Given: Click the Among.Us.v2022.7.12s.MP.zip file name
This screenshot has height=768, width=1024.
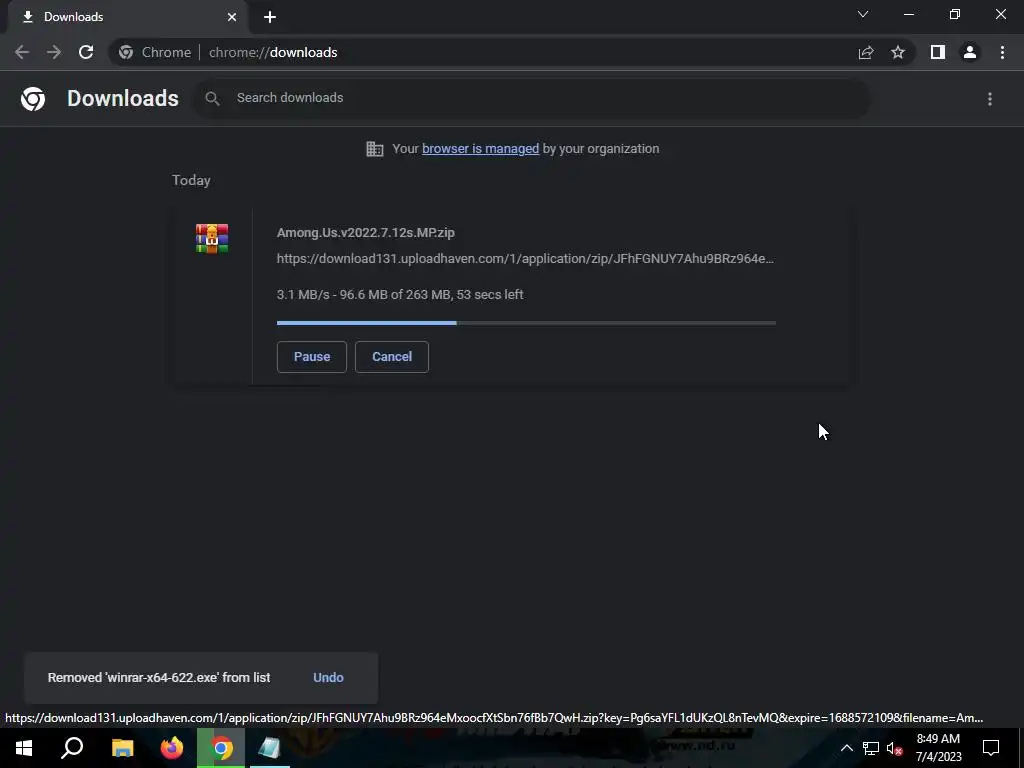Looking at the screenshot, I should [x=366, y=232].
